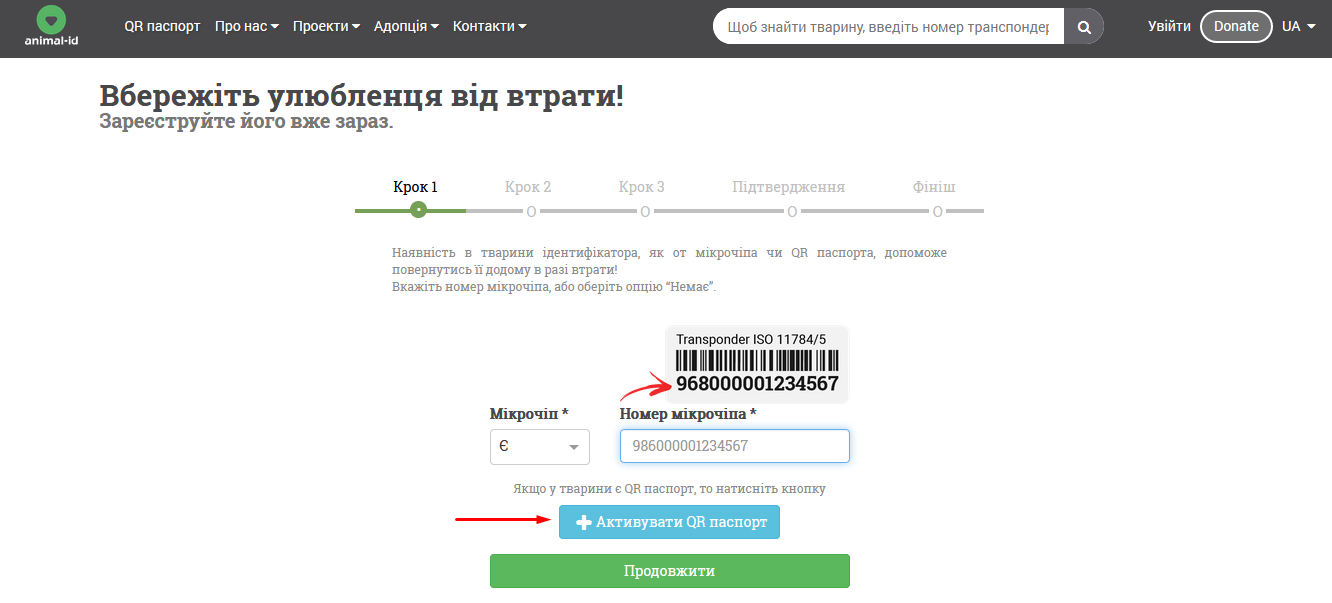
Task: Click the Активувати QR паспорт button
Action: tap(669, 522)
